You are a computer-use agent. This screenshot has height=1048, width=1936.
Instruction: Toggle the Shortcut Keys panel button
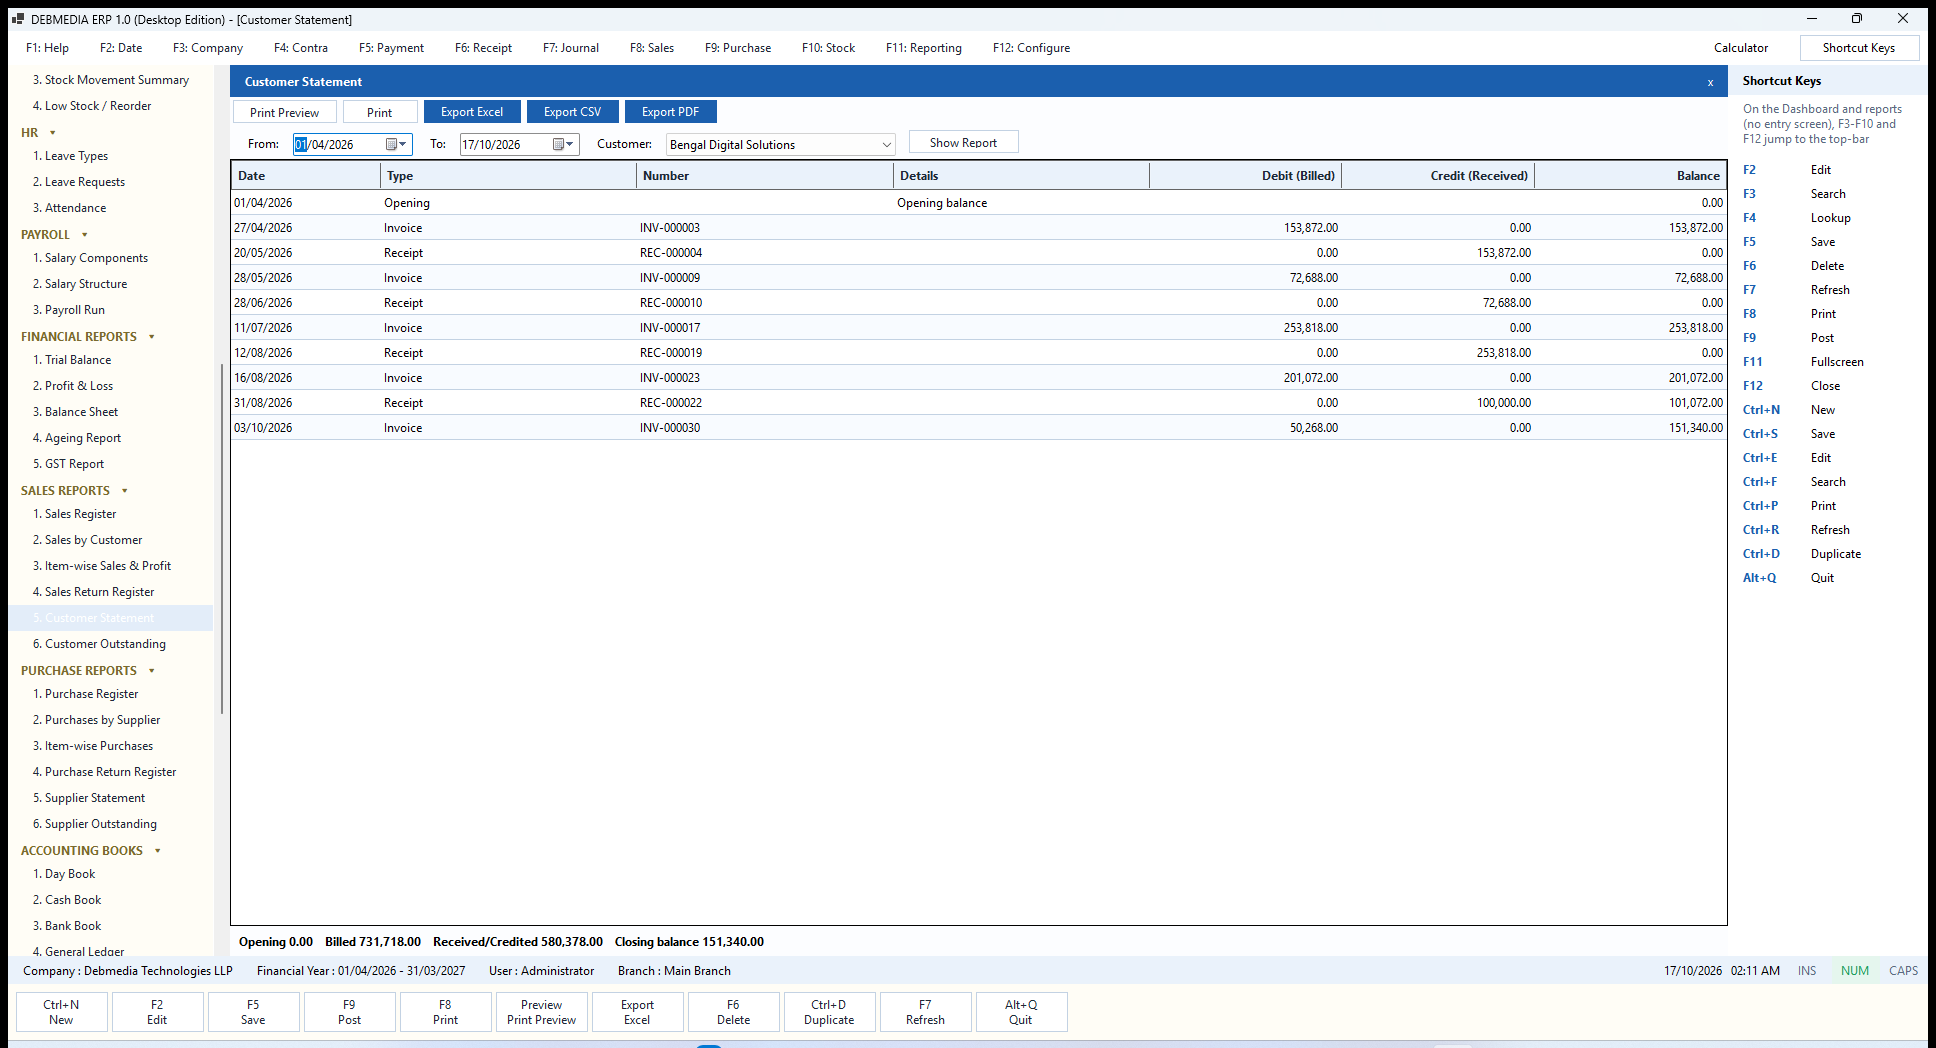click(x=1859, y=48)
